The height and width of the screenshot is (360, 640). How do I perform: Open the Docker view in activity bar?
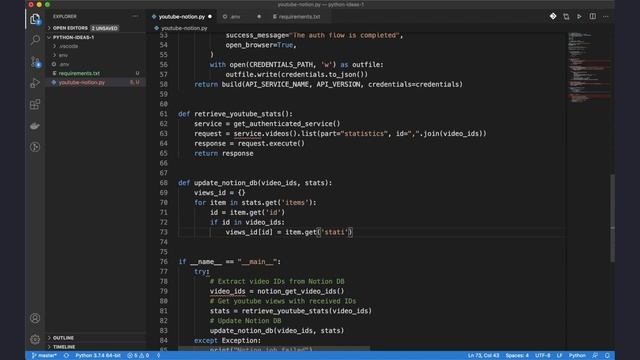(35, 126)
